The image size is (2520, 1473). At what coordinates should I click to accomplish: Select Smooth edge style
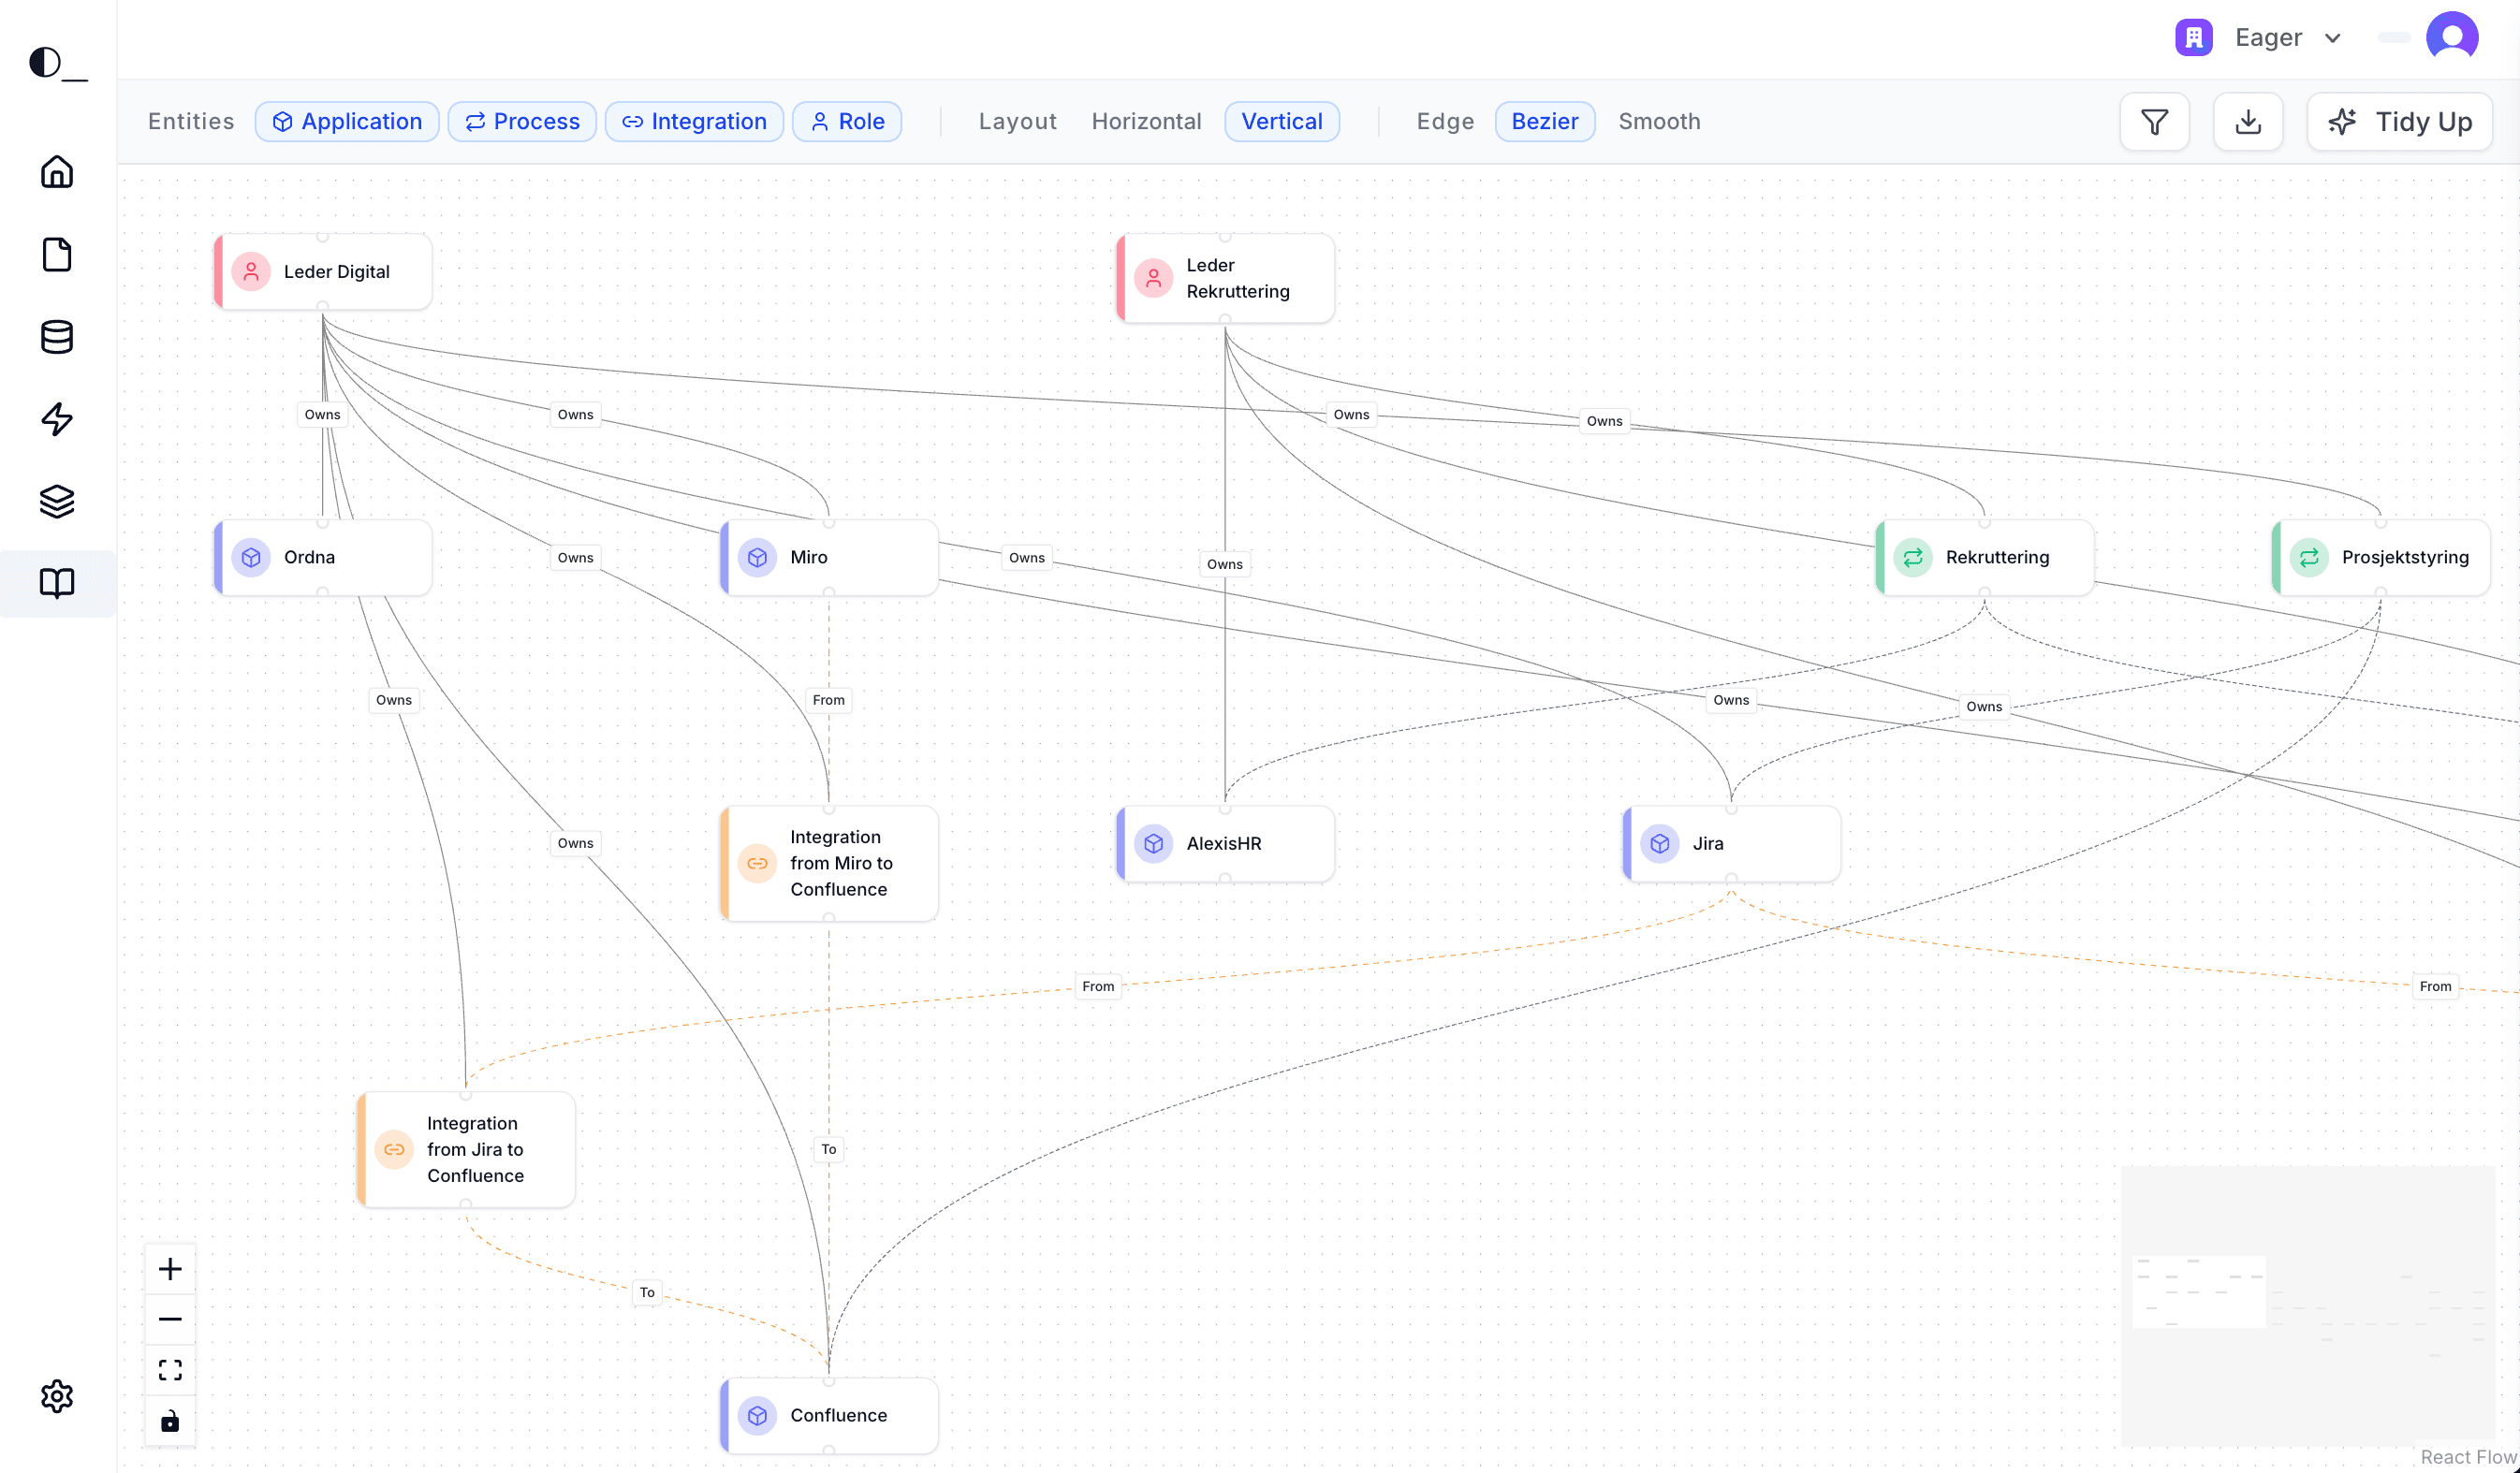1659,122
